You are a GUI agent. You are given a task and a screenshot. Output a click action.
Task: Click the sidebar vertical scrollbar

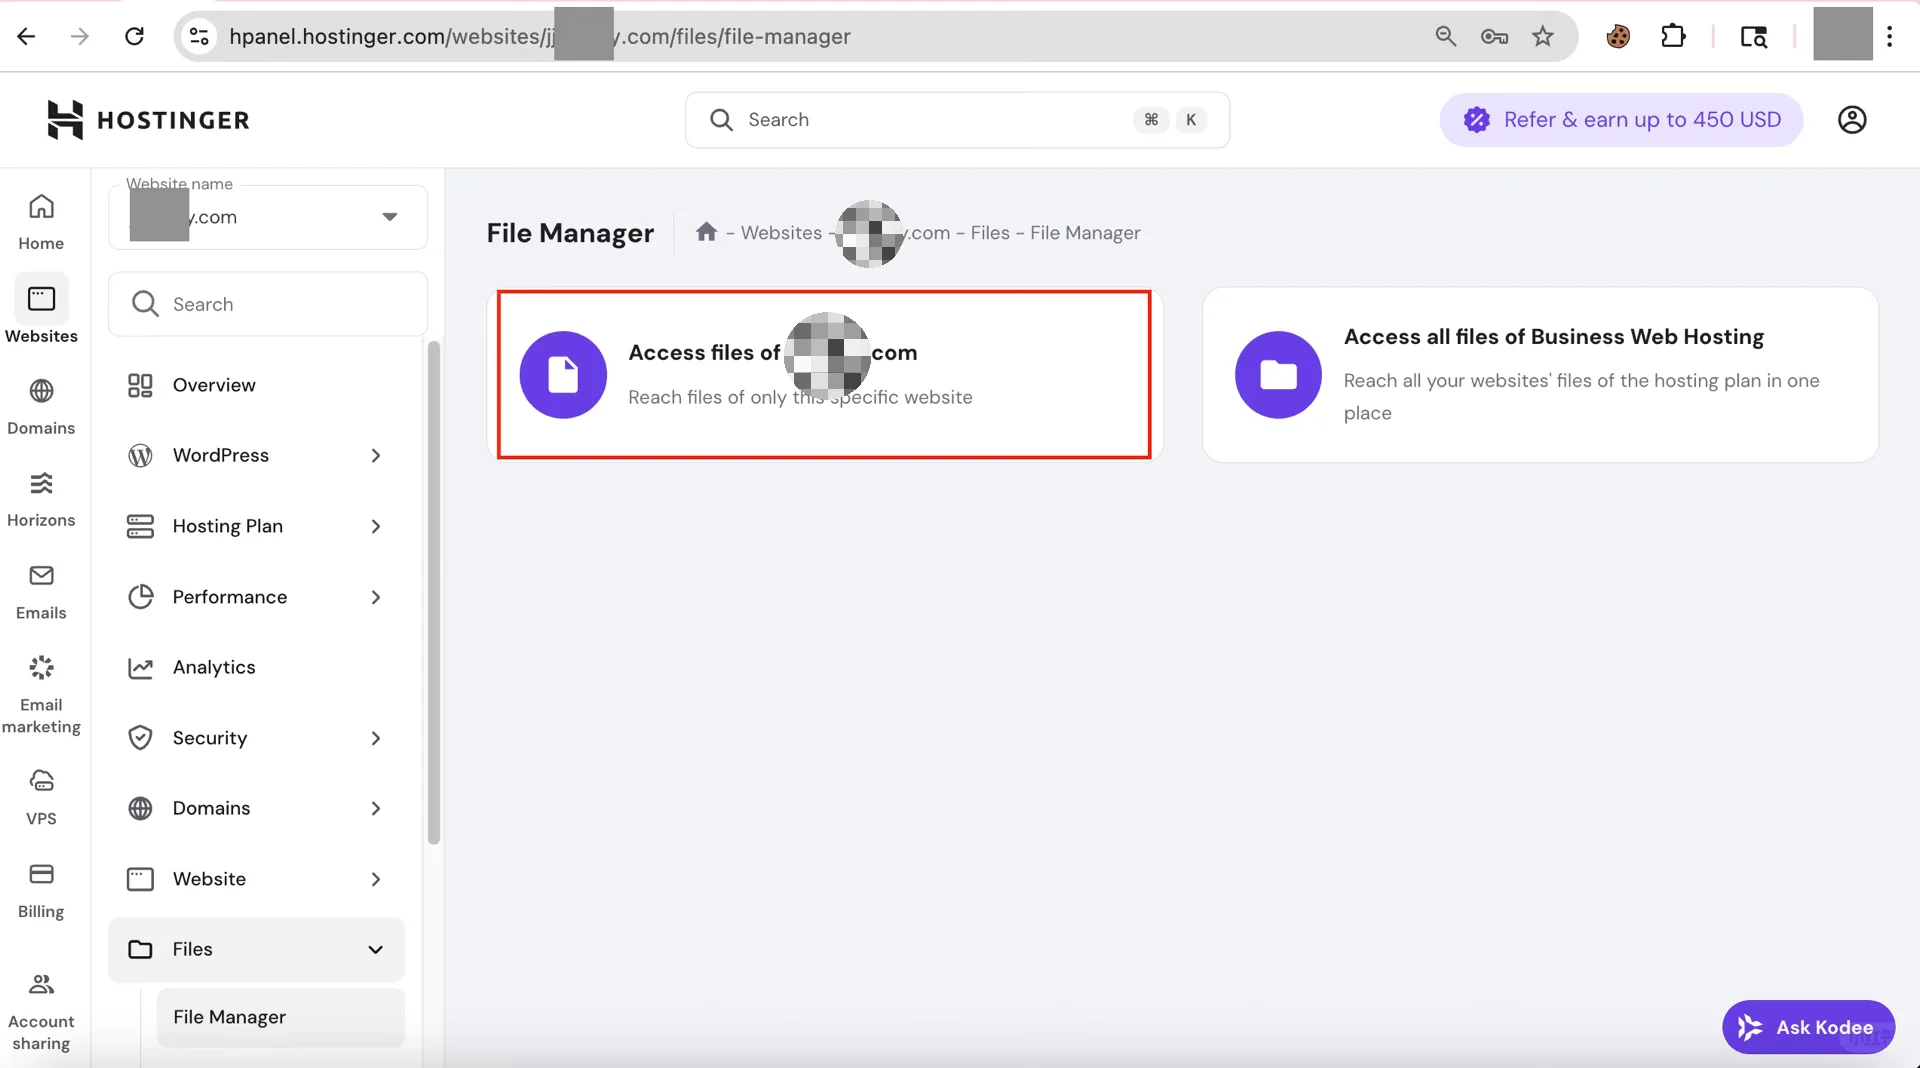pyautogui.click(x=434, y=593)
